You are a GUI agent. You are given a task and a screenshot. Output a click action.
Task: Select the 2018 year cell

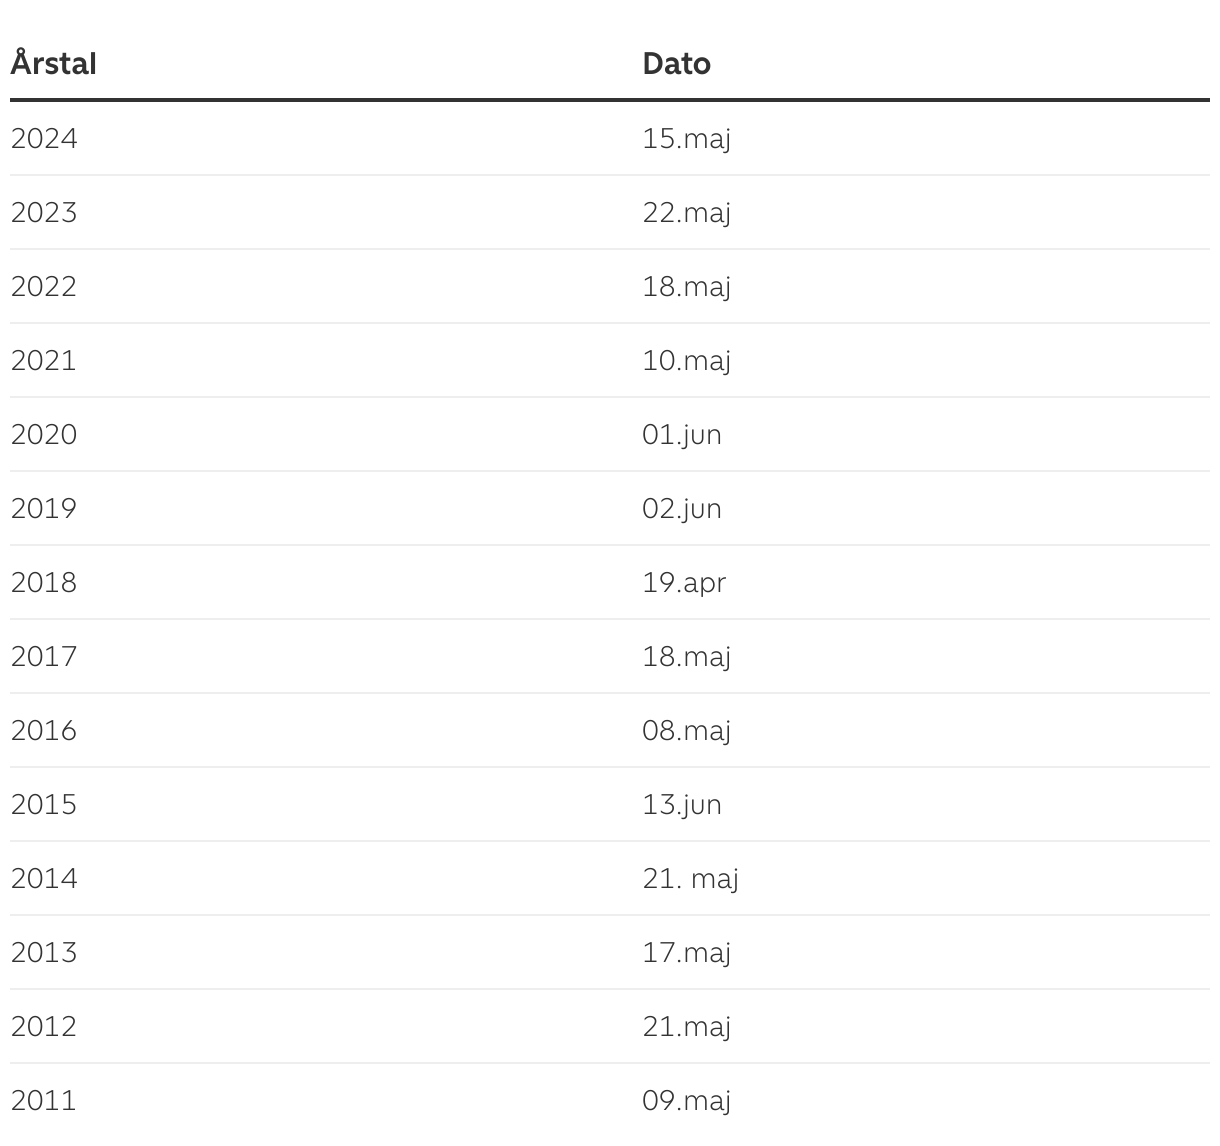44,582
